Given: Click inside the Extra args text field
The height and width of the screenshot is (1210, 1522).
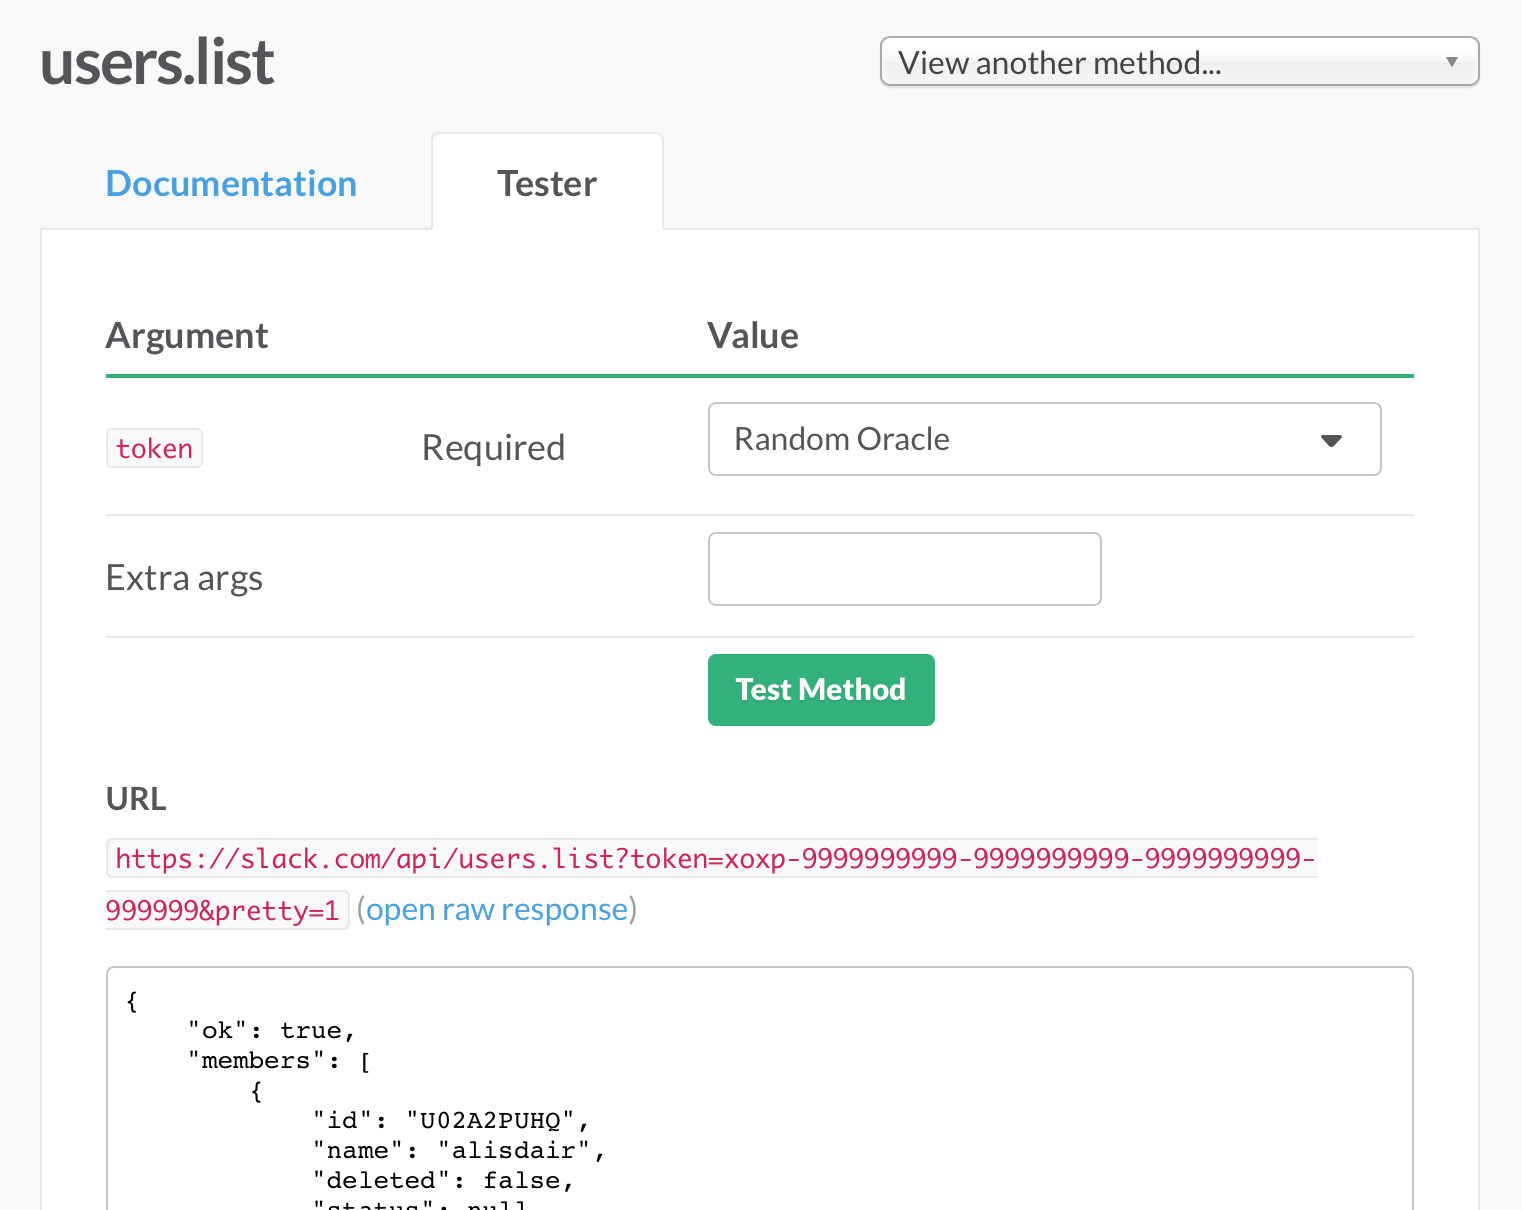Looking at the screenshot, I should pyautogui.click(x=903, y=568).
